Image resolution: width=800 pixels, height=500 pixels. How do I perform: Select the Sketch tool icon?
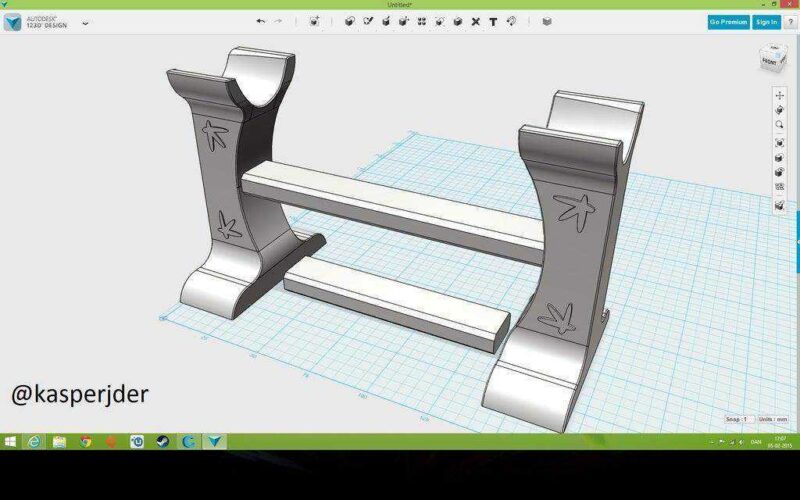[x=368, y=21]
